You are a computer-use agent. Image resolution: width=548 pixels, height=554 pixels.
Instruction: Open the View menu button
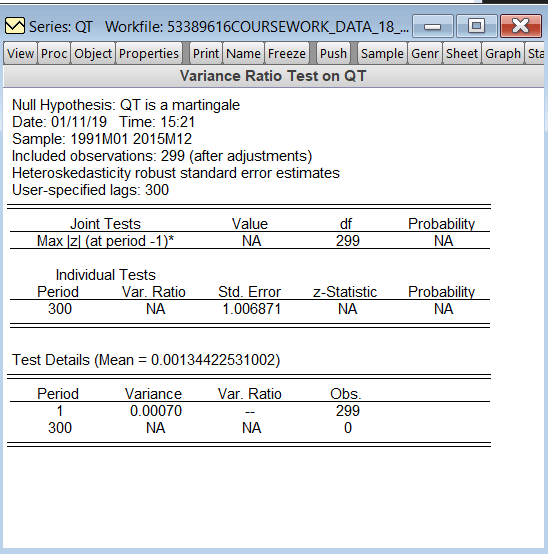pyautogui.click(x=20, y=54)
